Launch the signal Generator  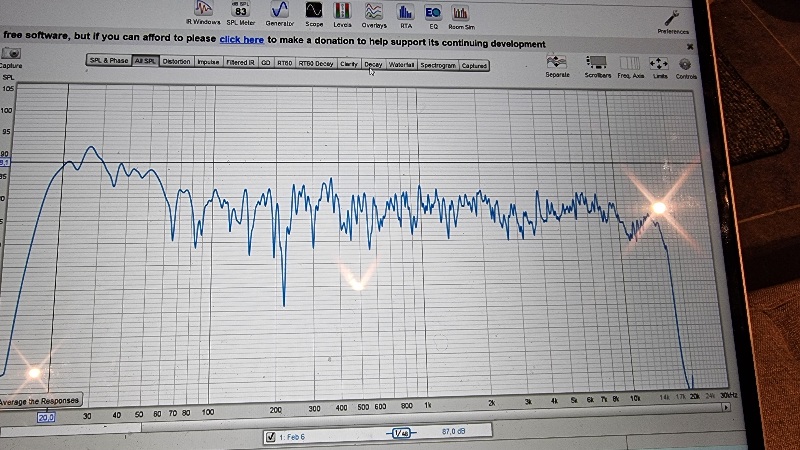click(279, 12)
